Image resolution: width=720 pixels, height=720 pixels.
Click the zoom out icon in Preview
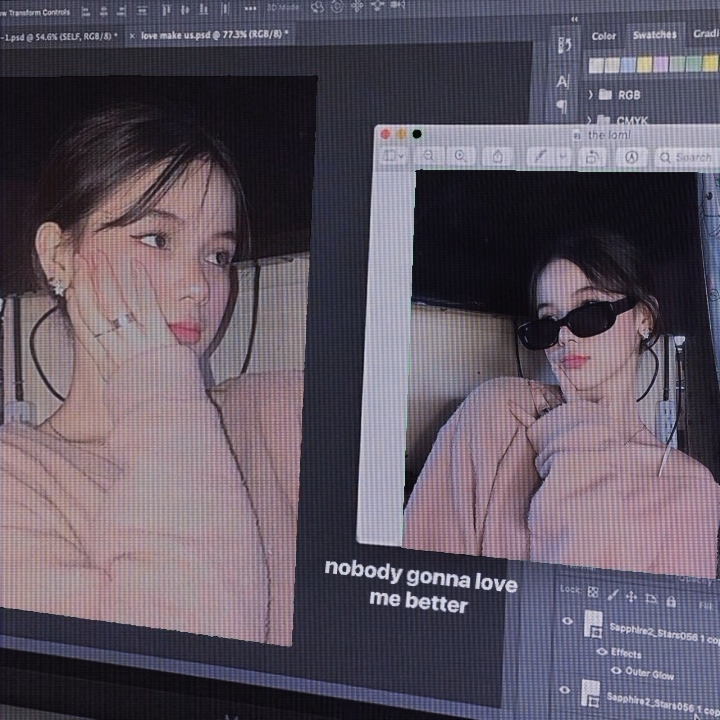(429, 156)
